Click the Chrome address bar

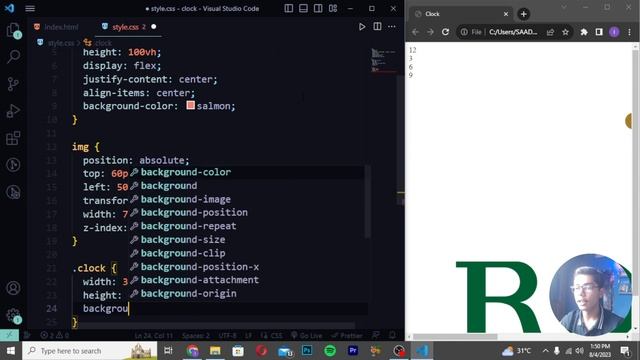[514, 32]
